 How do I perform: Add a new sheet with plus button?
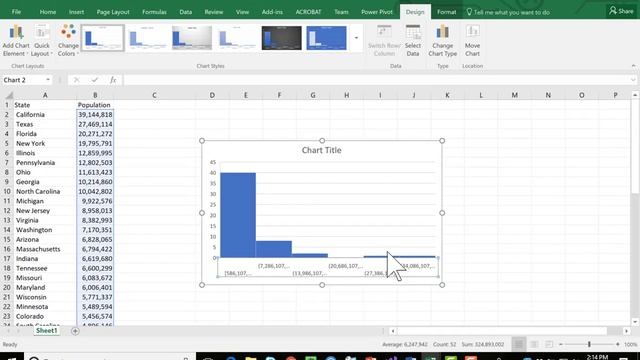[75, 331]
